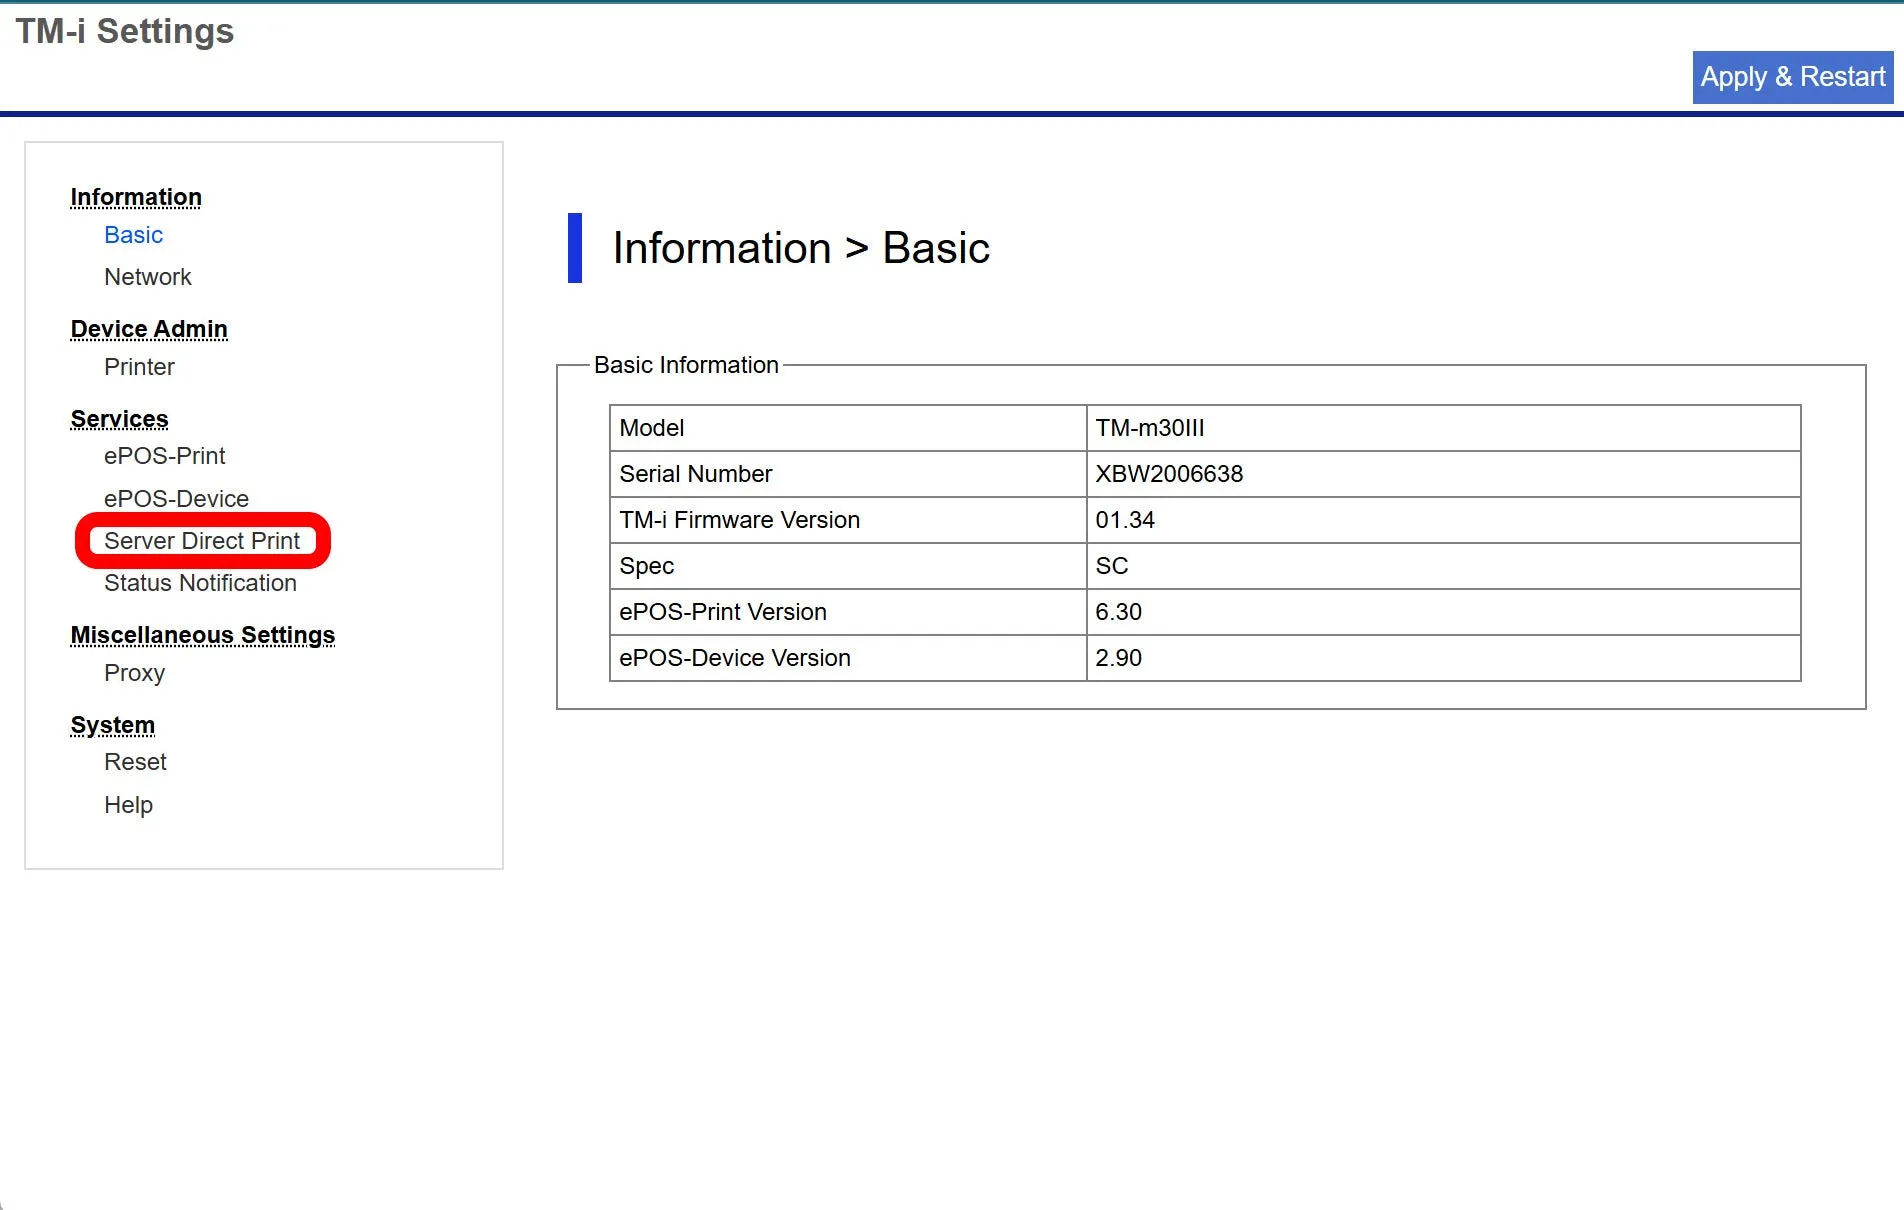Open ePOS-Print service settings
Image resolution: width=1904 pixels, height=1210 pixels.
click(164, 456)
